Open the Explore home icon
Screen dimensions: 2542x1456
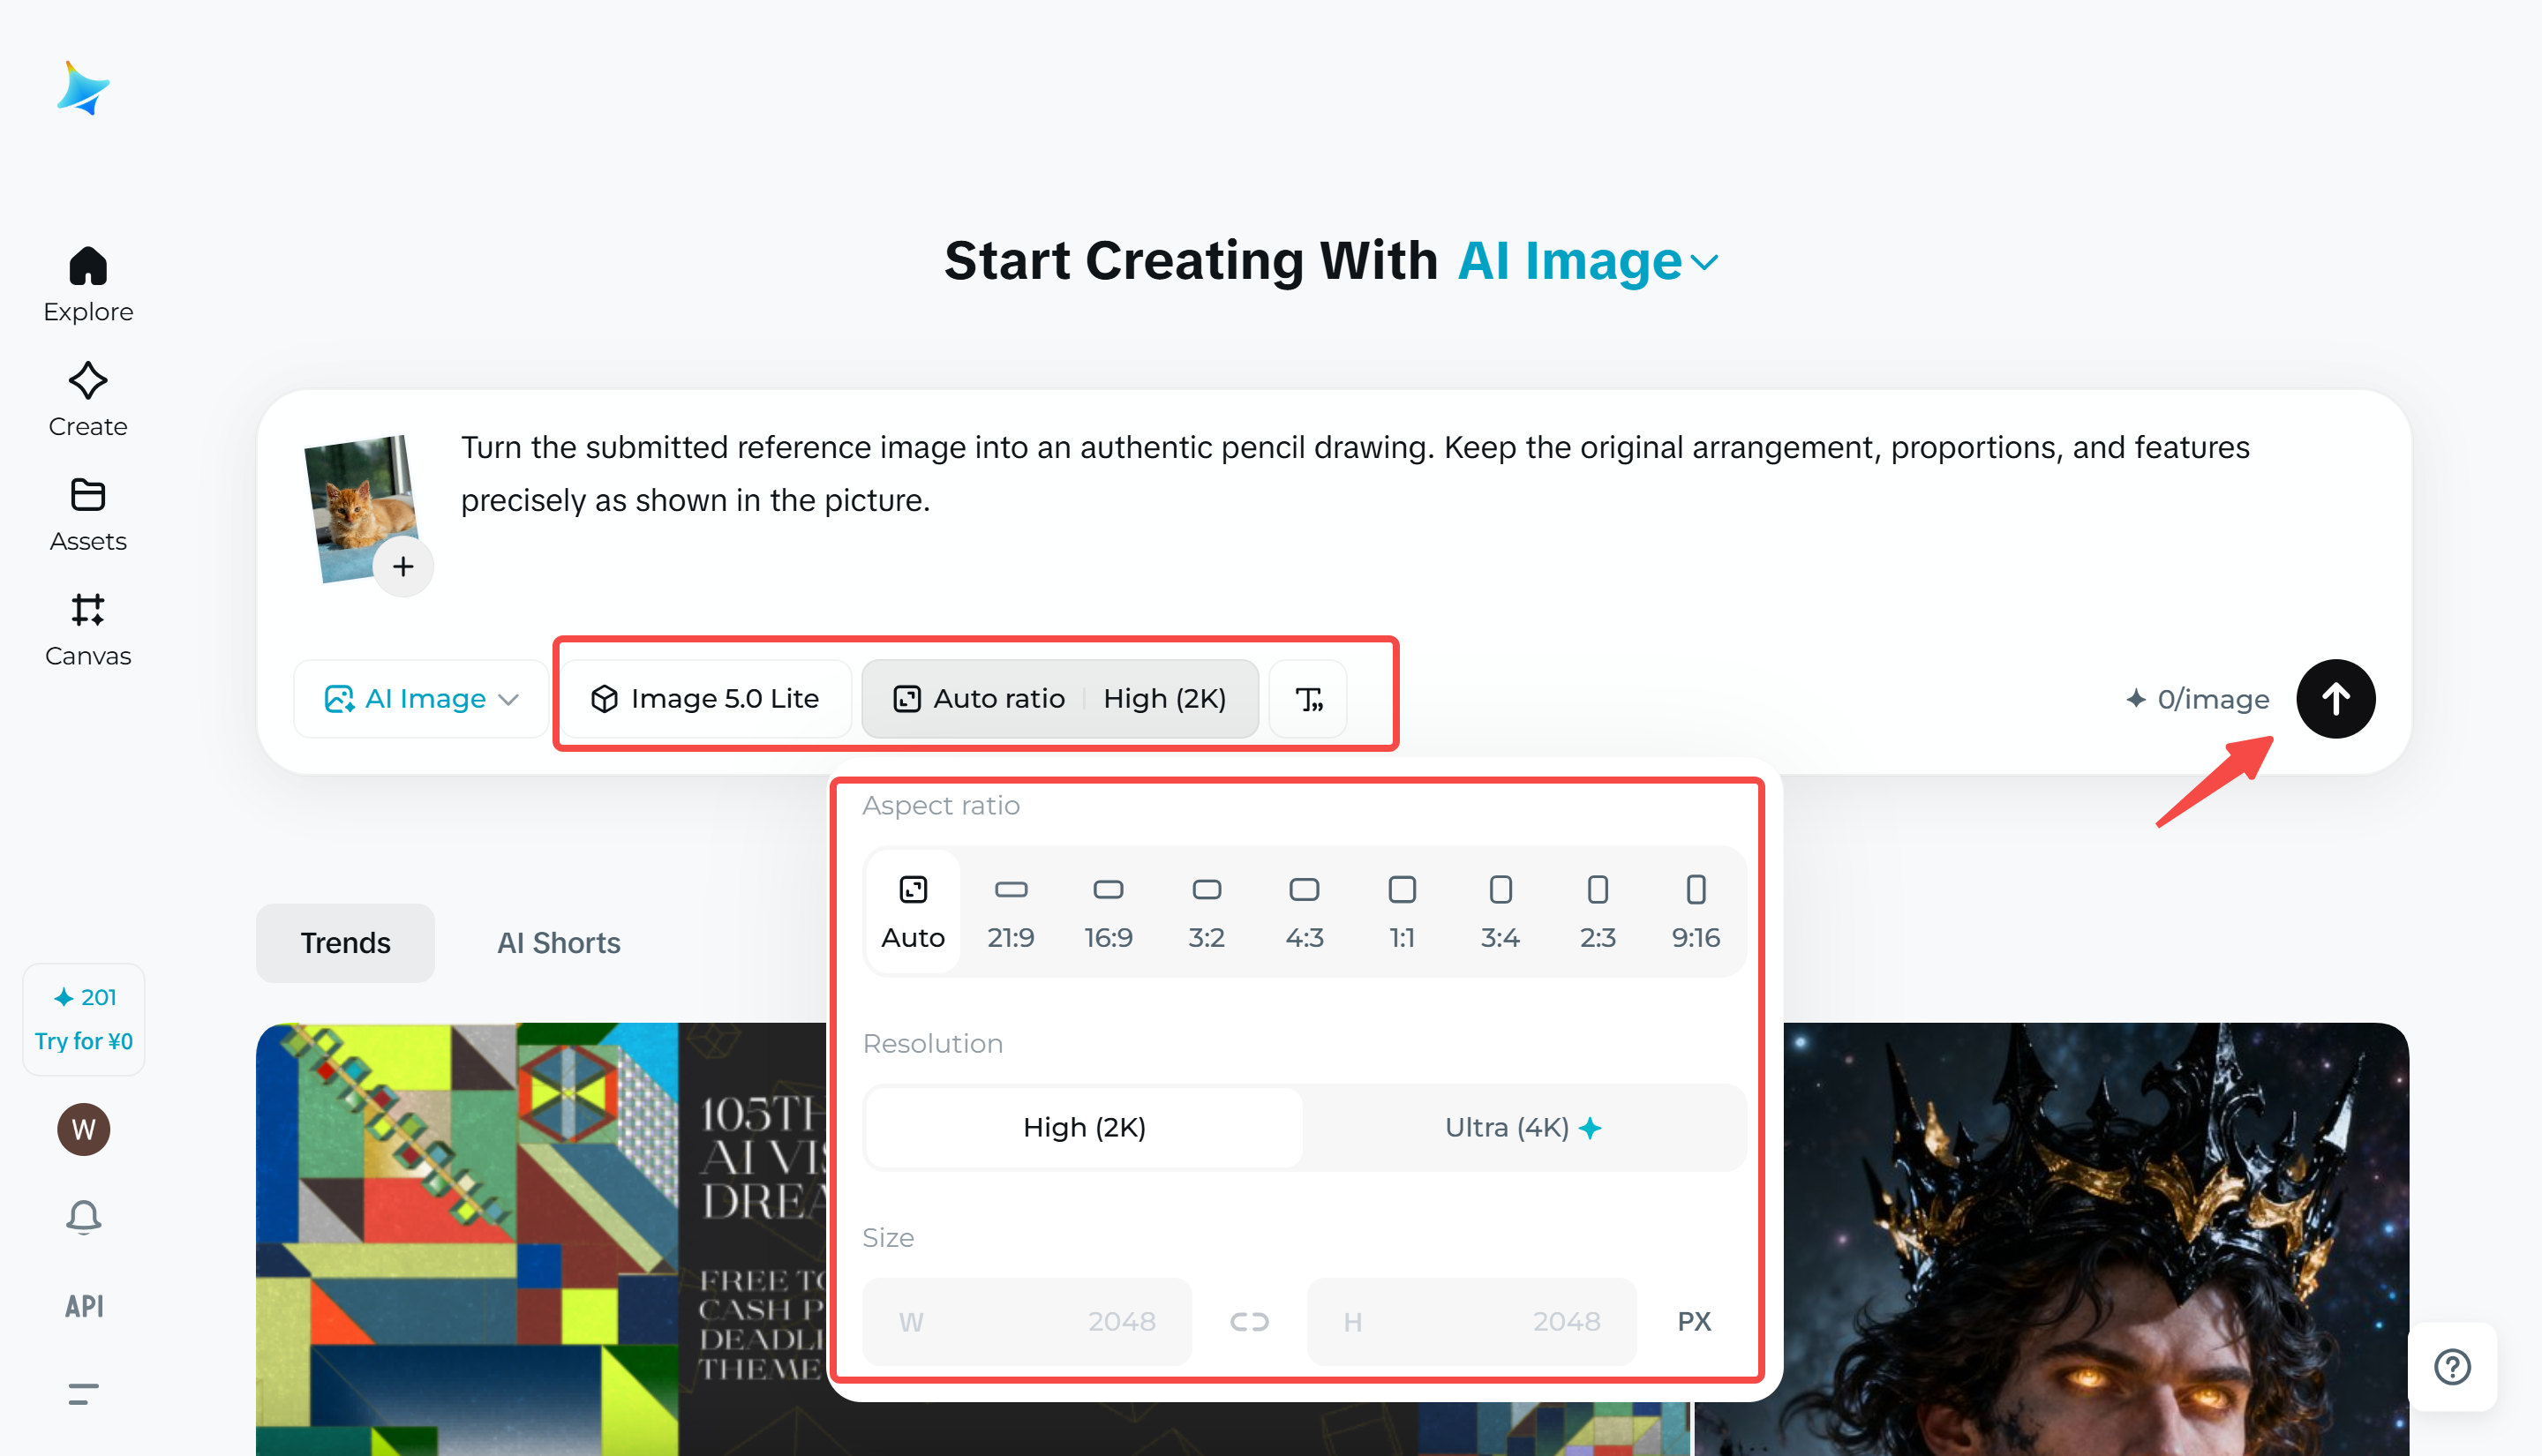point(88,267)
